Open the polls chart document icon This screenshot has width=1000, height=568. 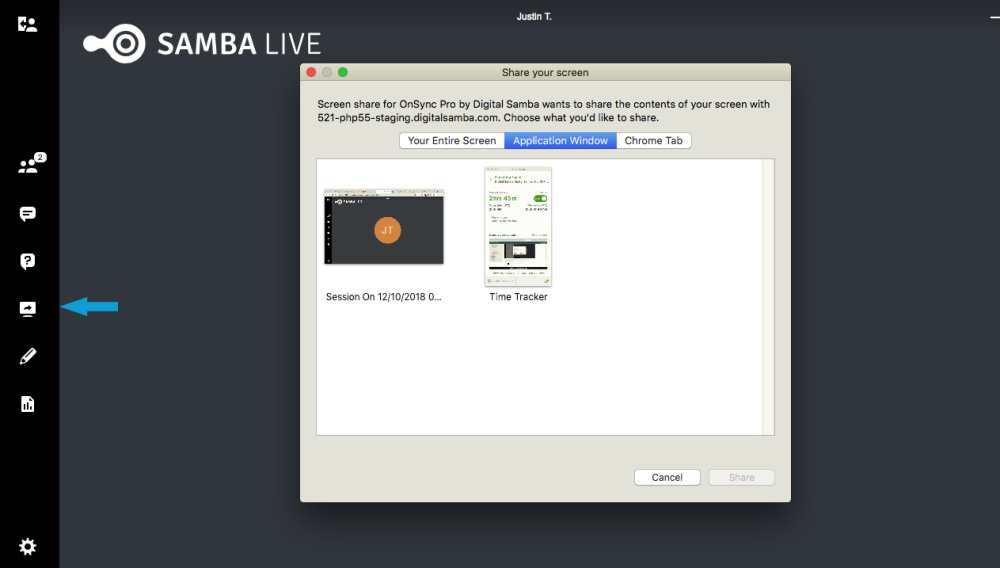pyautogui.click(x=27, y=404)
